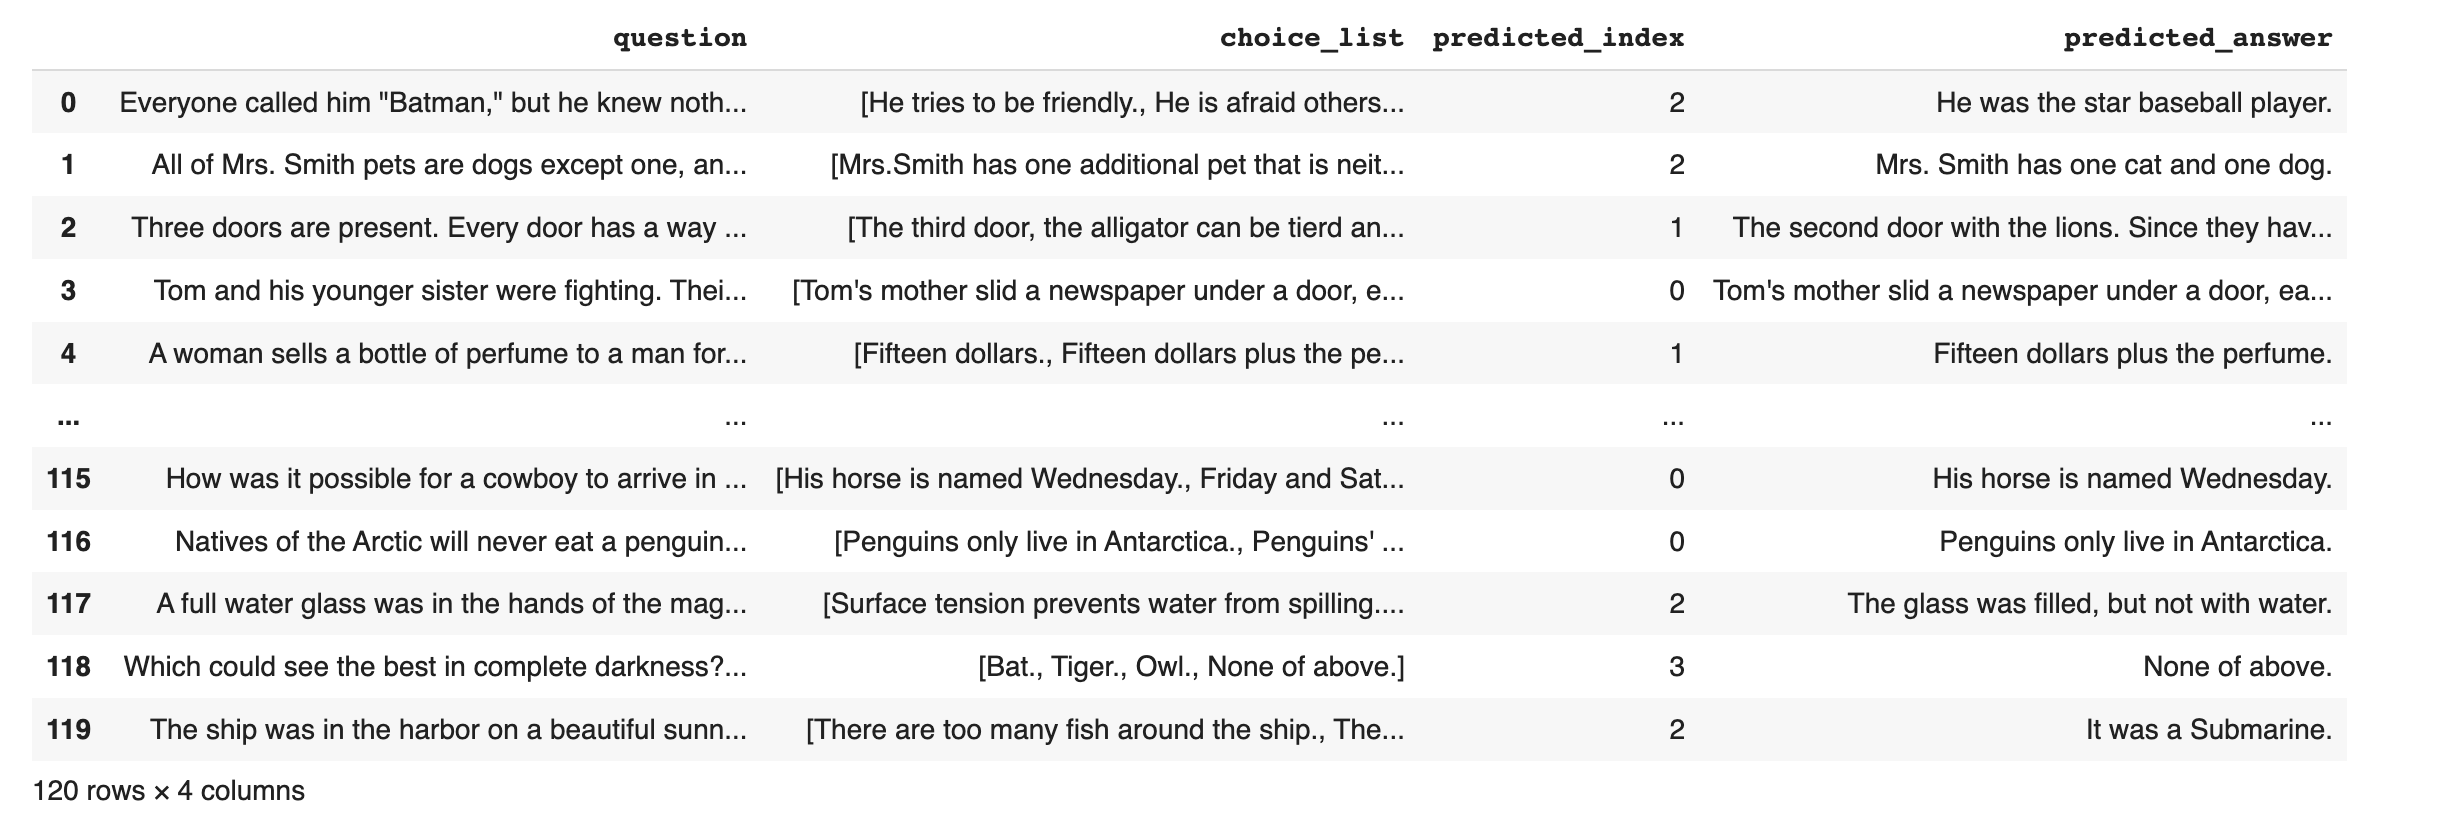Click the cowboy question in row 115
This screenshot has height=818, width=2454.
click(455, 478)
